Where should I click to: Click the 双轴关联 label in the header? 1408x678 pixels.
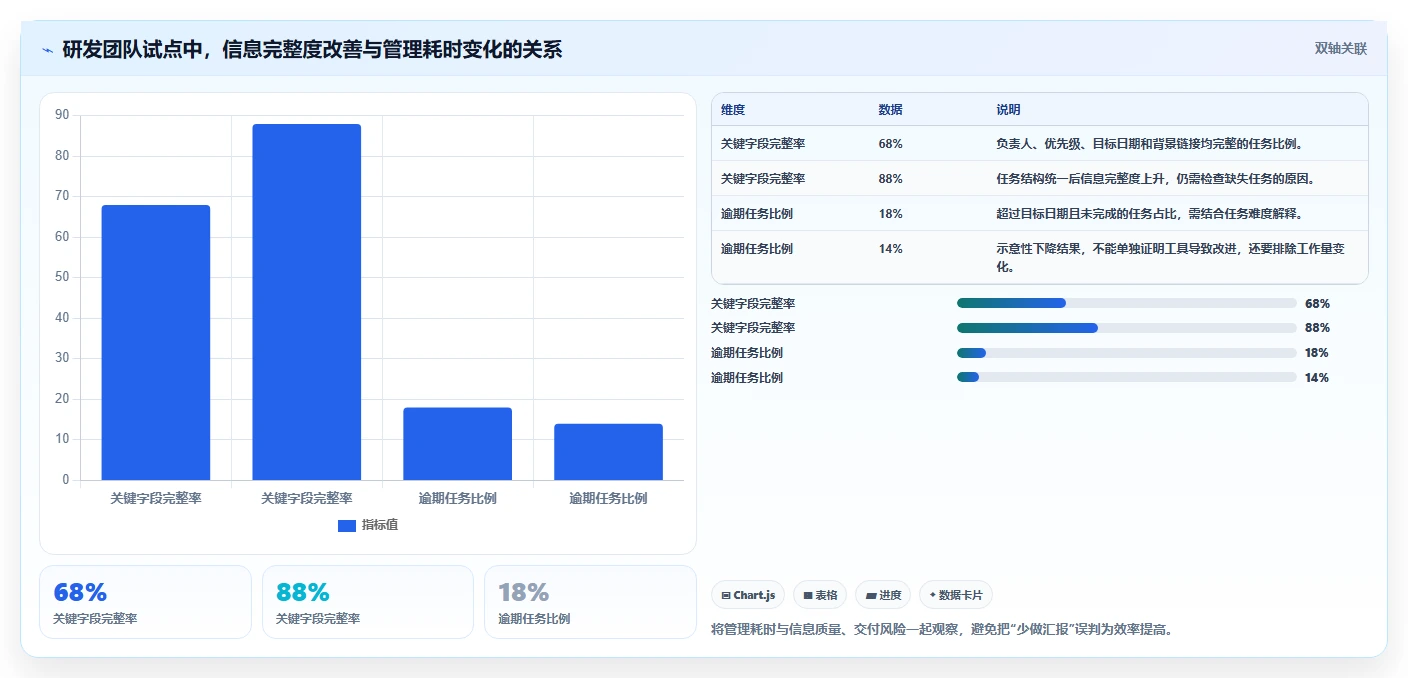[x=1340, y=49]
